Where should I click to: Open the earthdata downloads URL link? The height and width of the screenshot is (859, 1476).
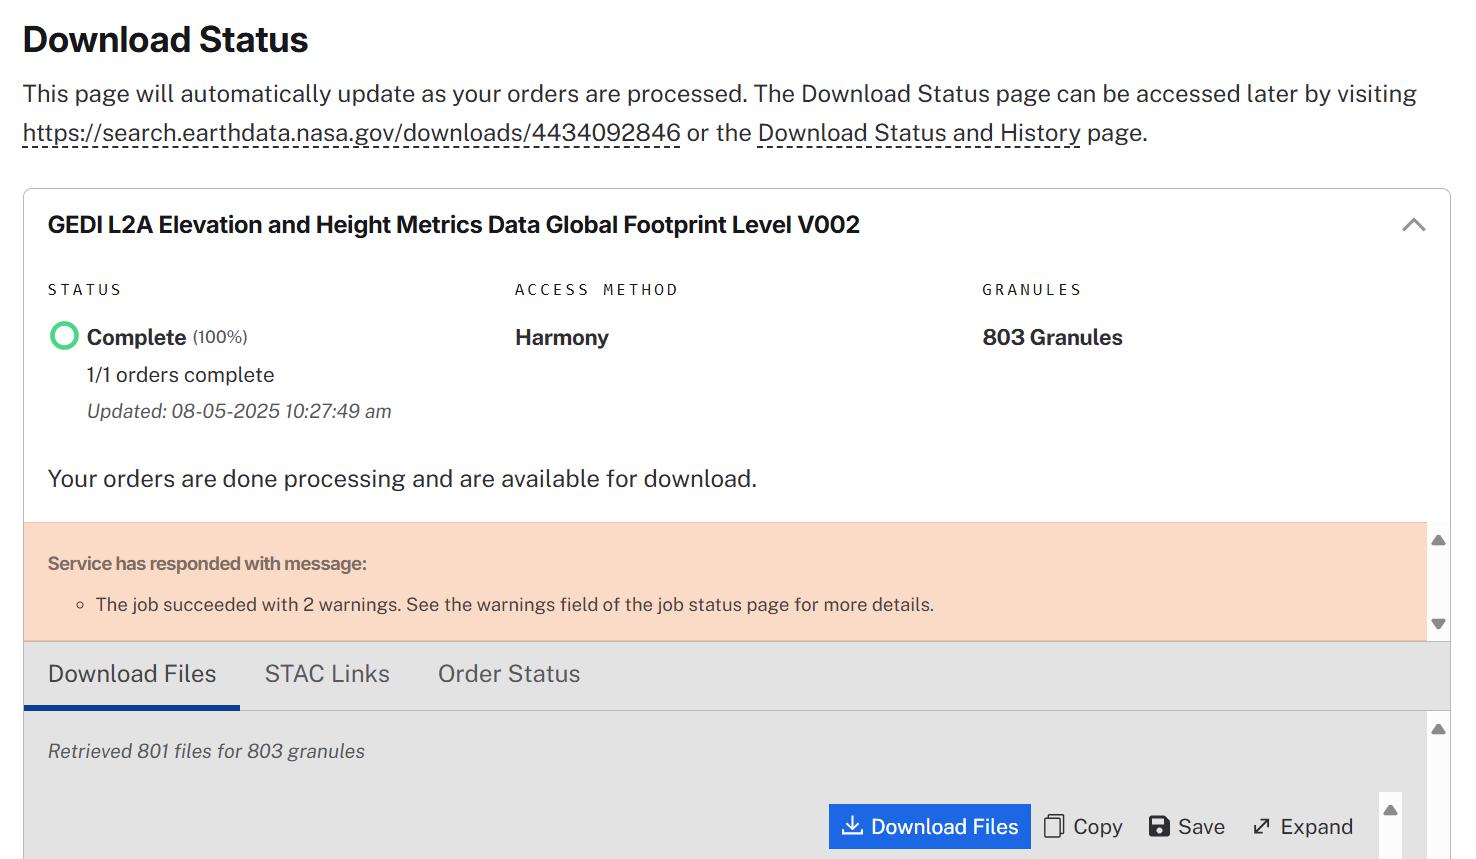tap(351, 133)
